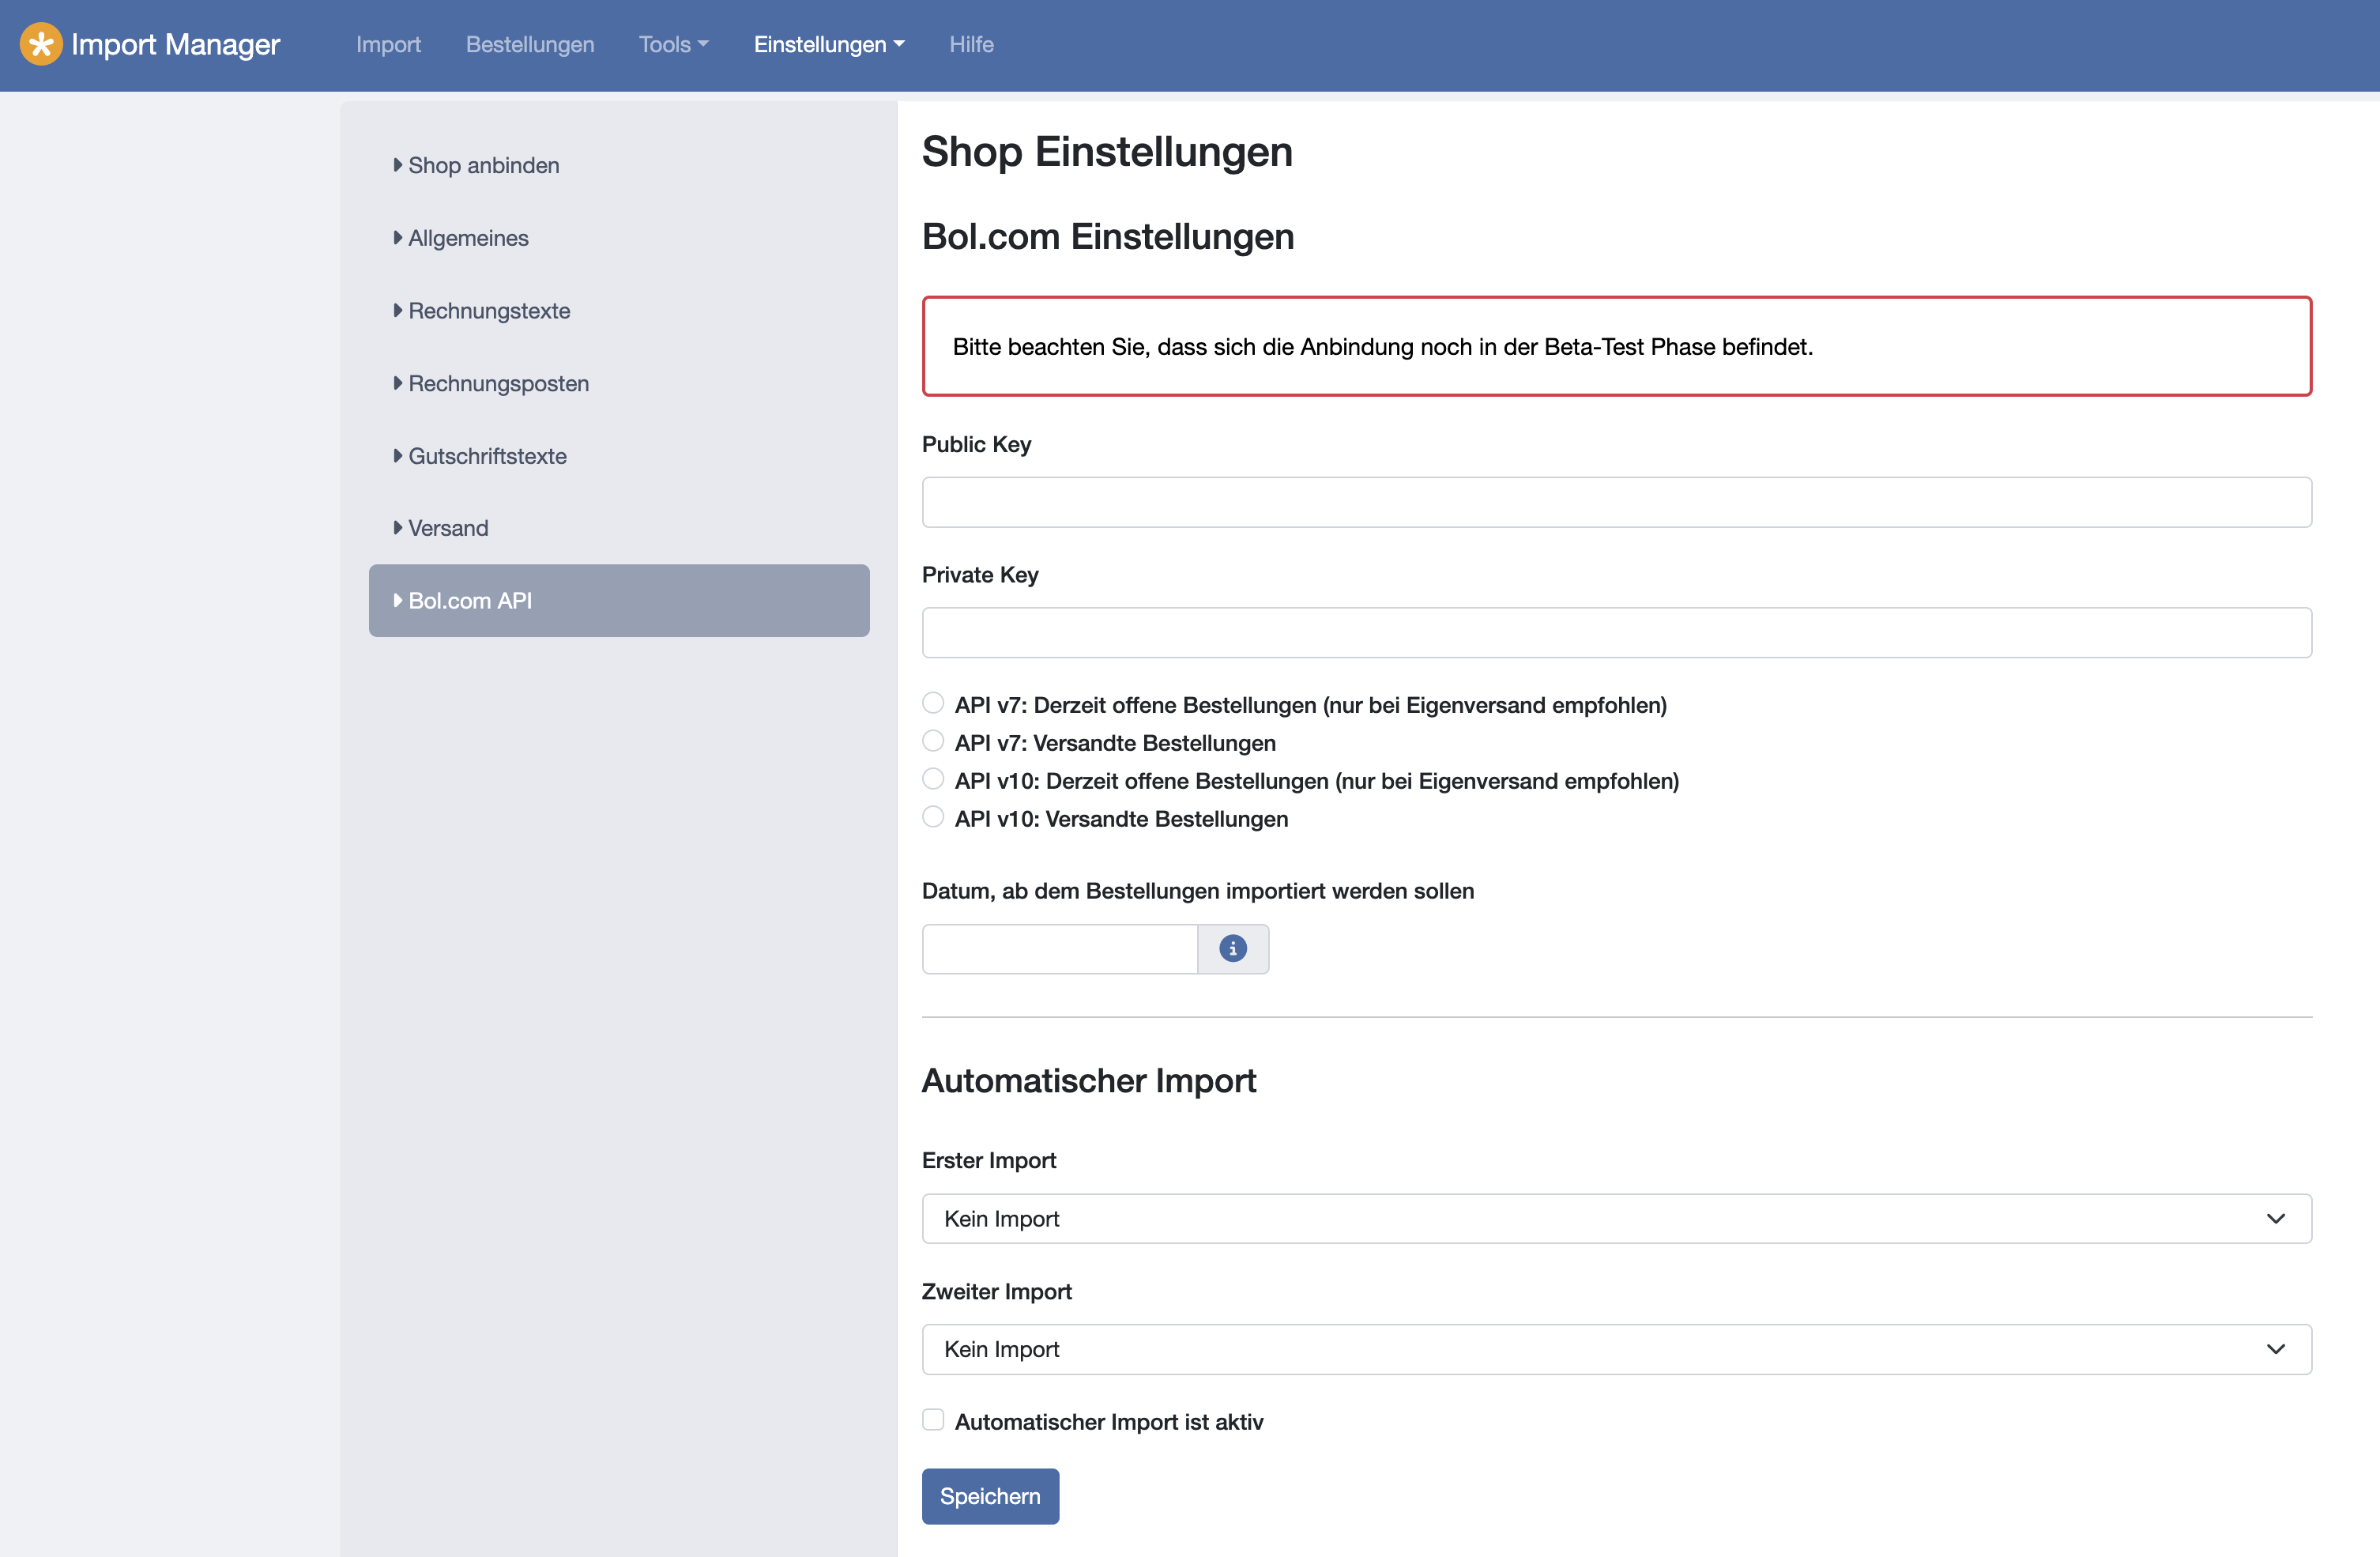This screenshot has height=1557, width=2380.
Task: Open the Zweiter Import dropdown
Action: click(1616, 1349)
